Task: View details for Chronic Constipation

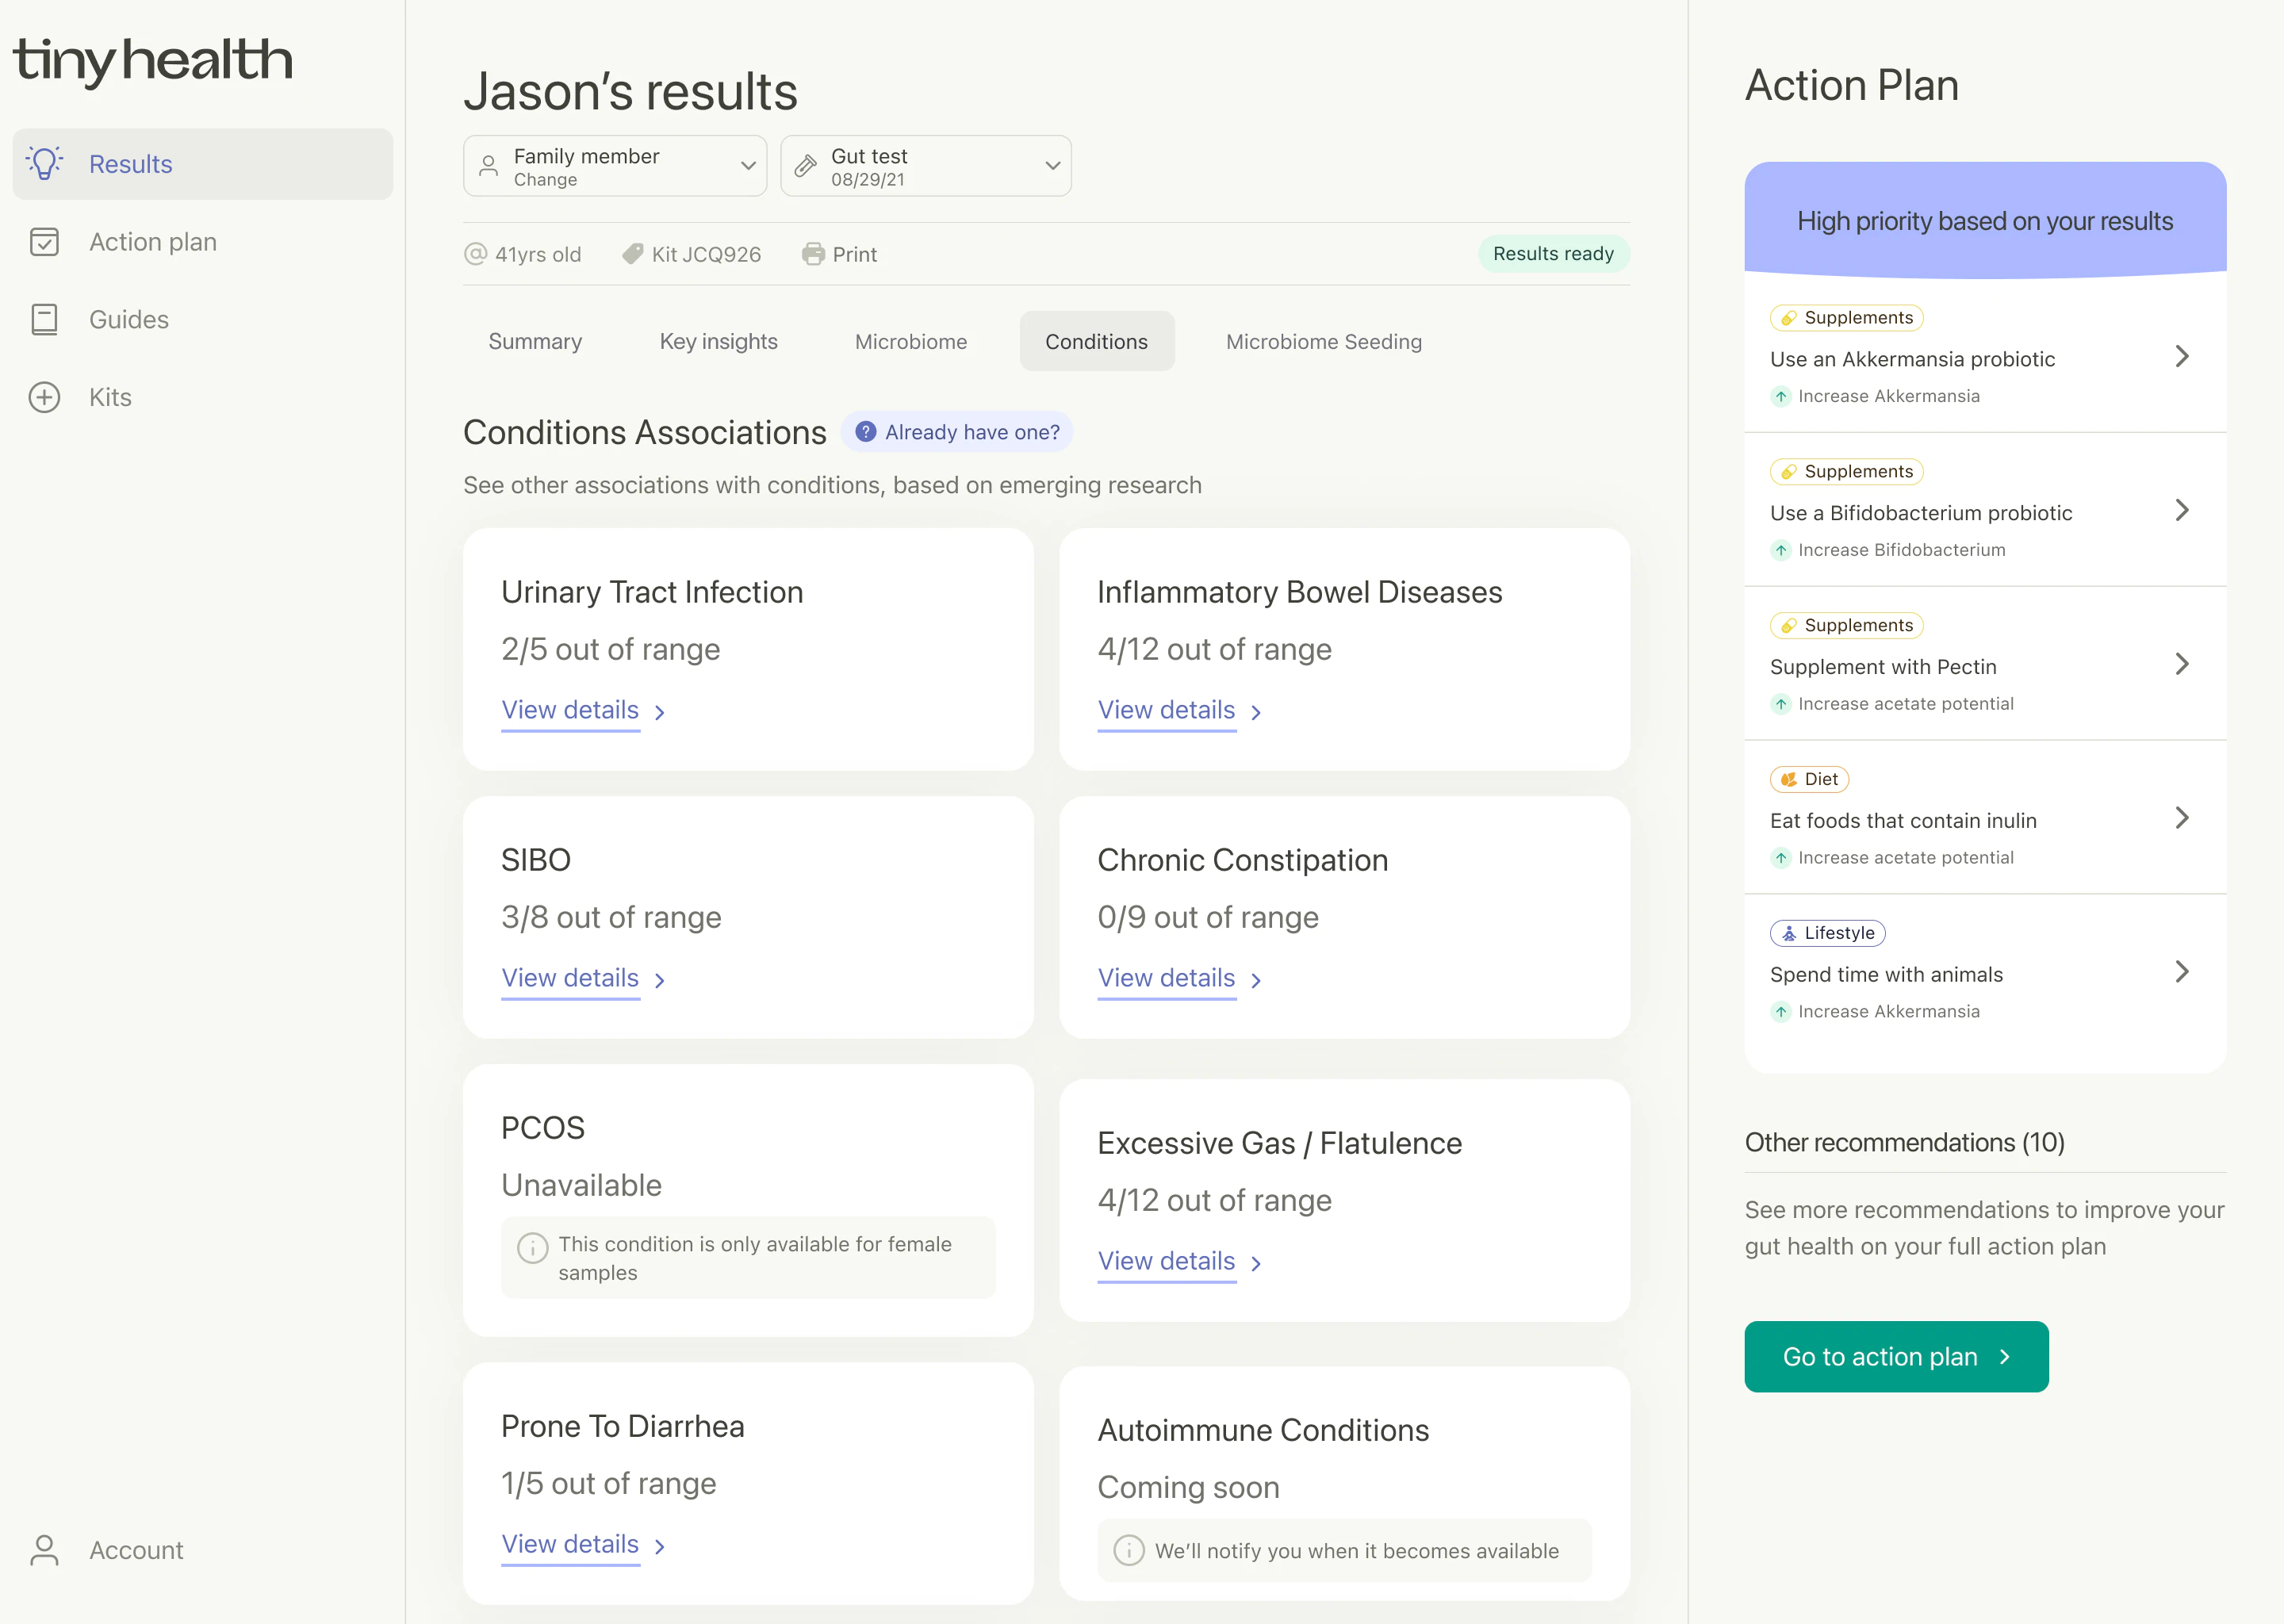Action: tap(1181, 979)
